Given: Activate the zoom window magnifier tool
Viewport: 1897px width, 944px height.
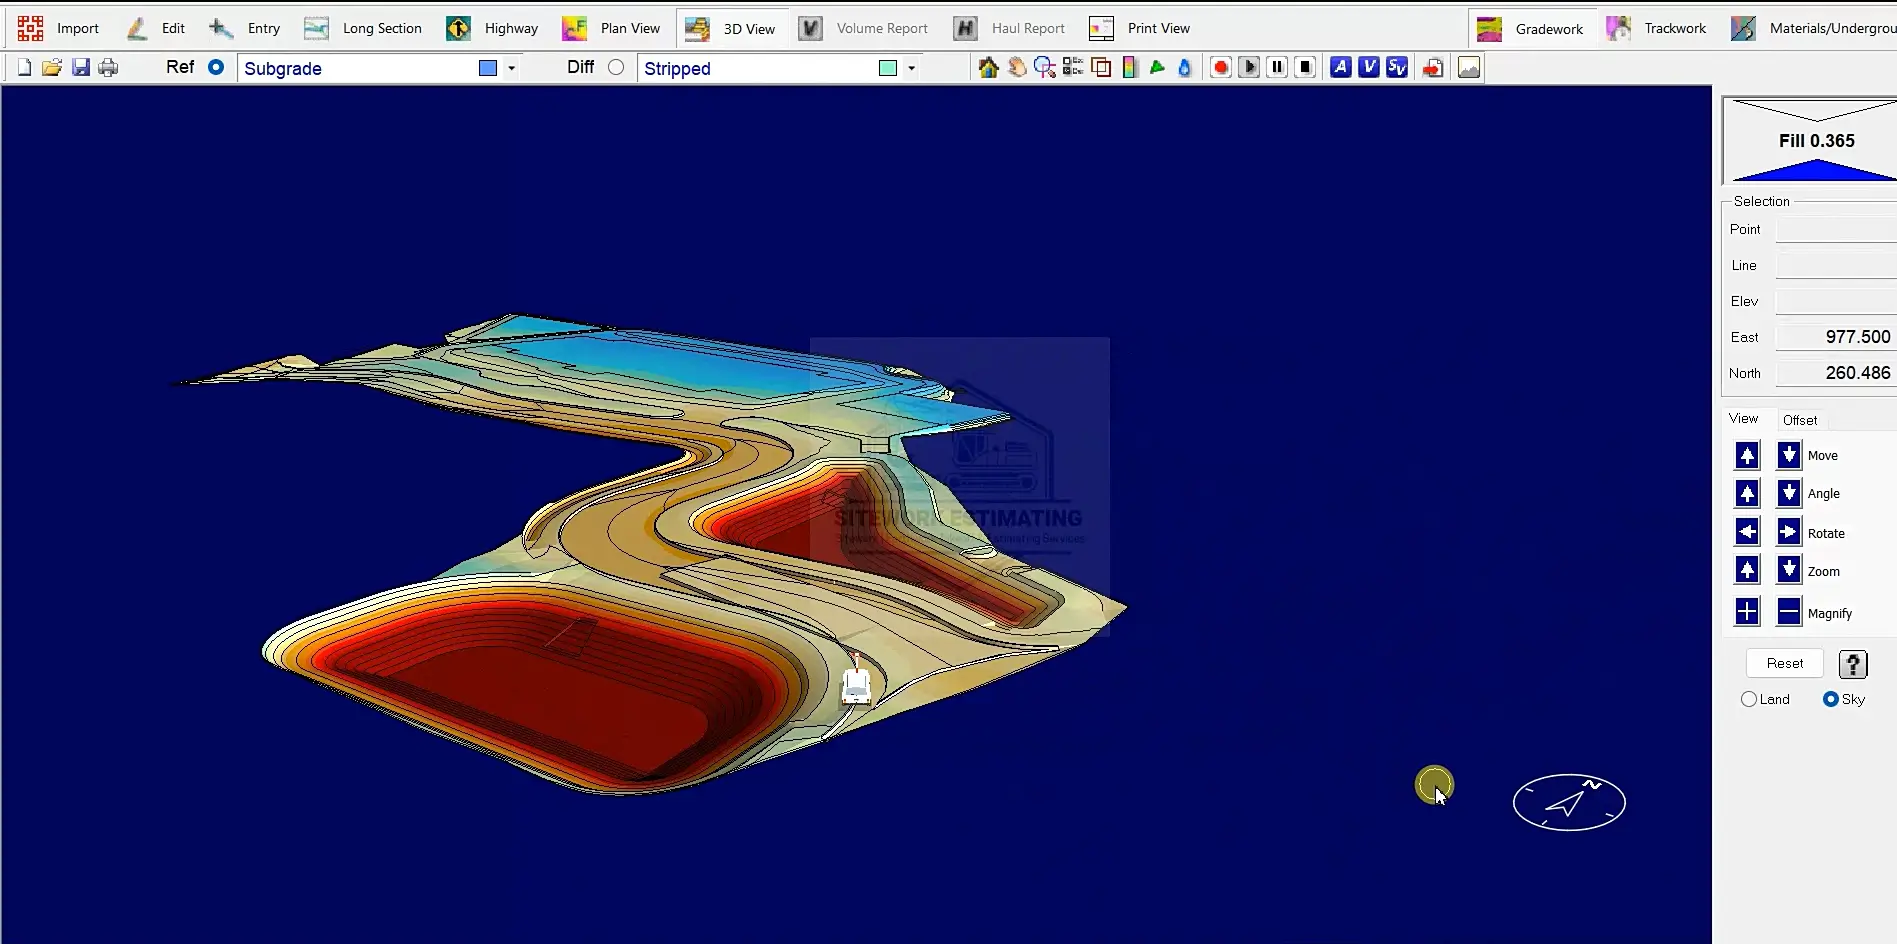Looking at the screenshot, I should pos(1045,68).
